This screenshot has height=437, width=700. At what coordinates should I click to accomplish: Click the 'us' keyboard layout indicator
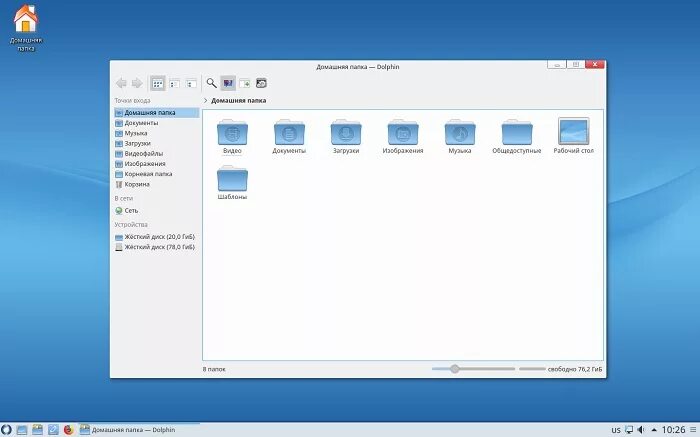[616, 430]
